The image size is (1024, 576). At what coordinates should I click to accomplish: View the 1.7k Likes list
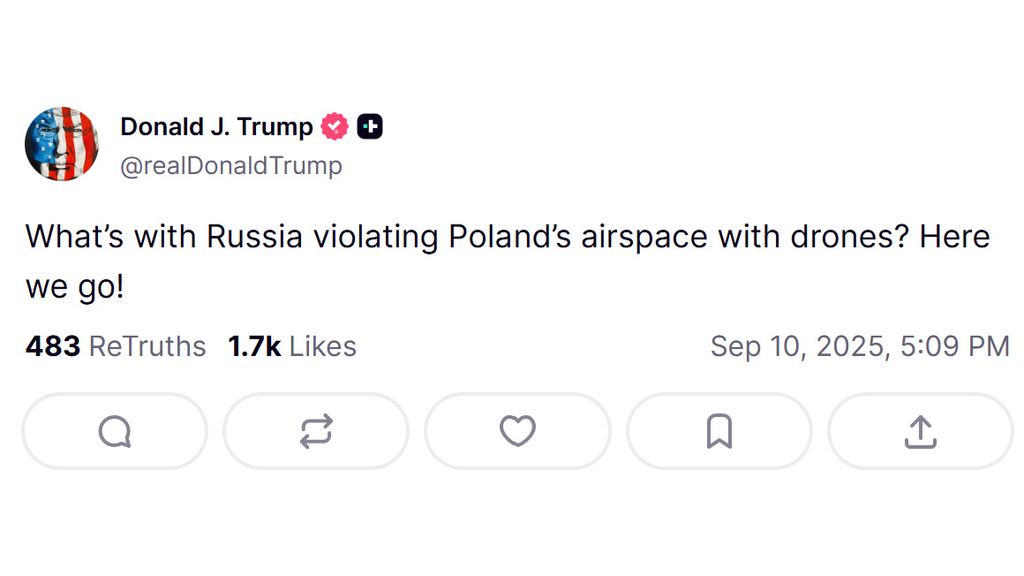292,346
